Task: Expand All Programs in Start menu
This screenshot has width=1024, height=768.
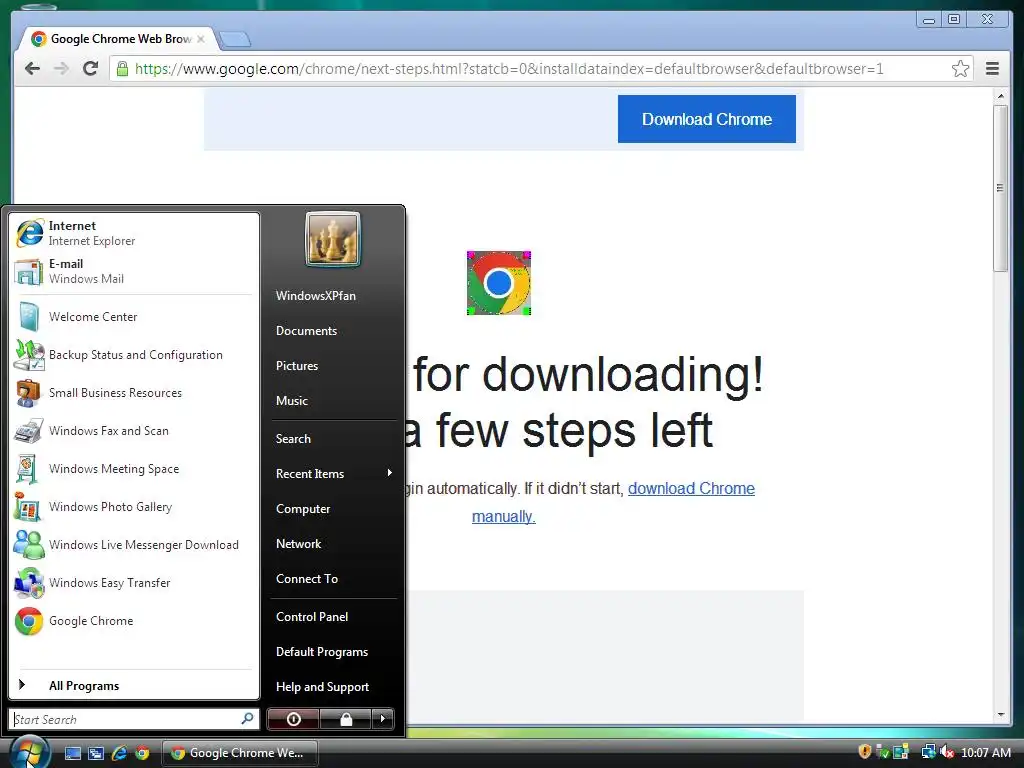Action: pyautogui.click(x=134, y=686)
